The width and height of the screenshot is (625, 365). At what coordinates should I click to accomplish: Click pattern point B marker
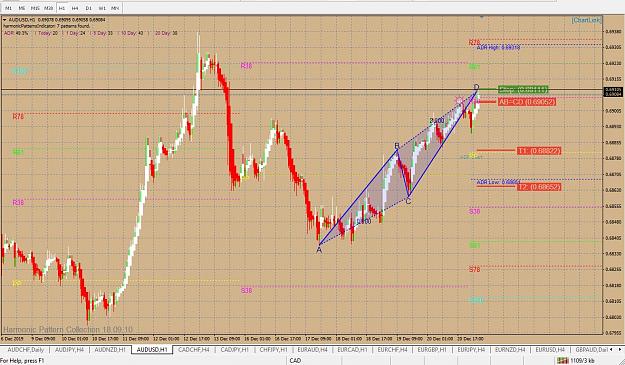pos(397,146)
